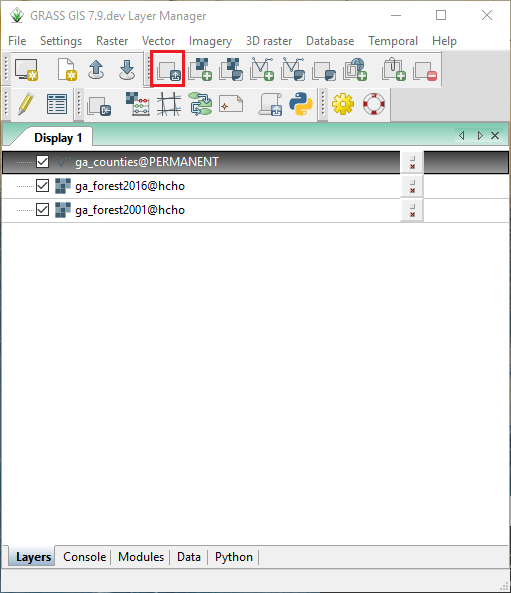The image size is (511, 593).
Task: Open the Georectifier tool
Action: point(169,104)
